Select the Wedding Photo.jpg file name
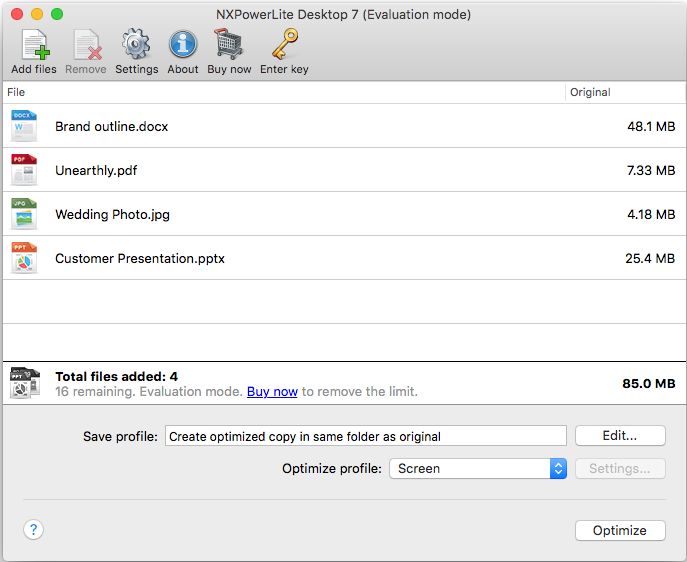This screenshot has height=562, width=687. (113, 215)
